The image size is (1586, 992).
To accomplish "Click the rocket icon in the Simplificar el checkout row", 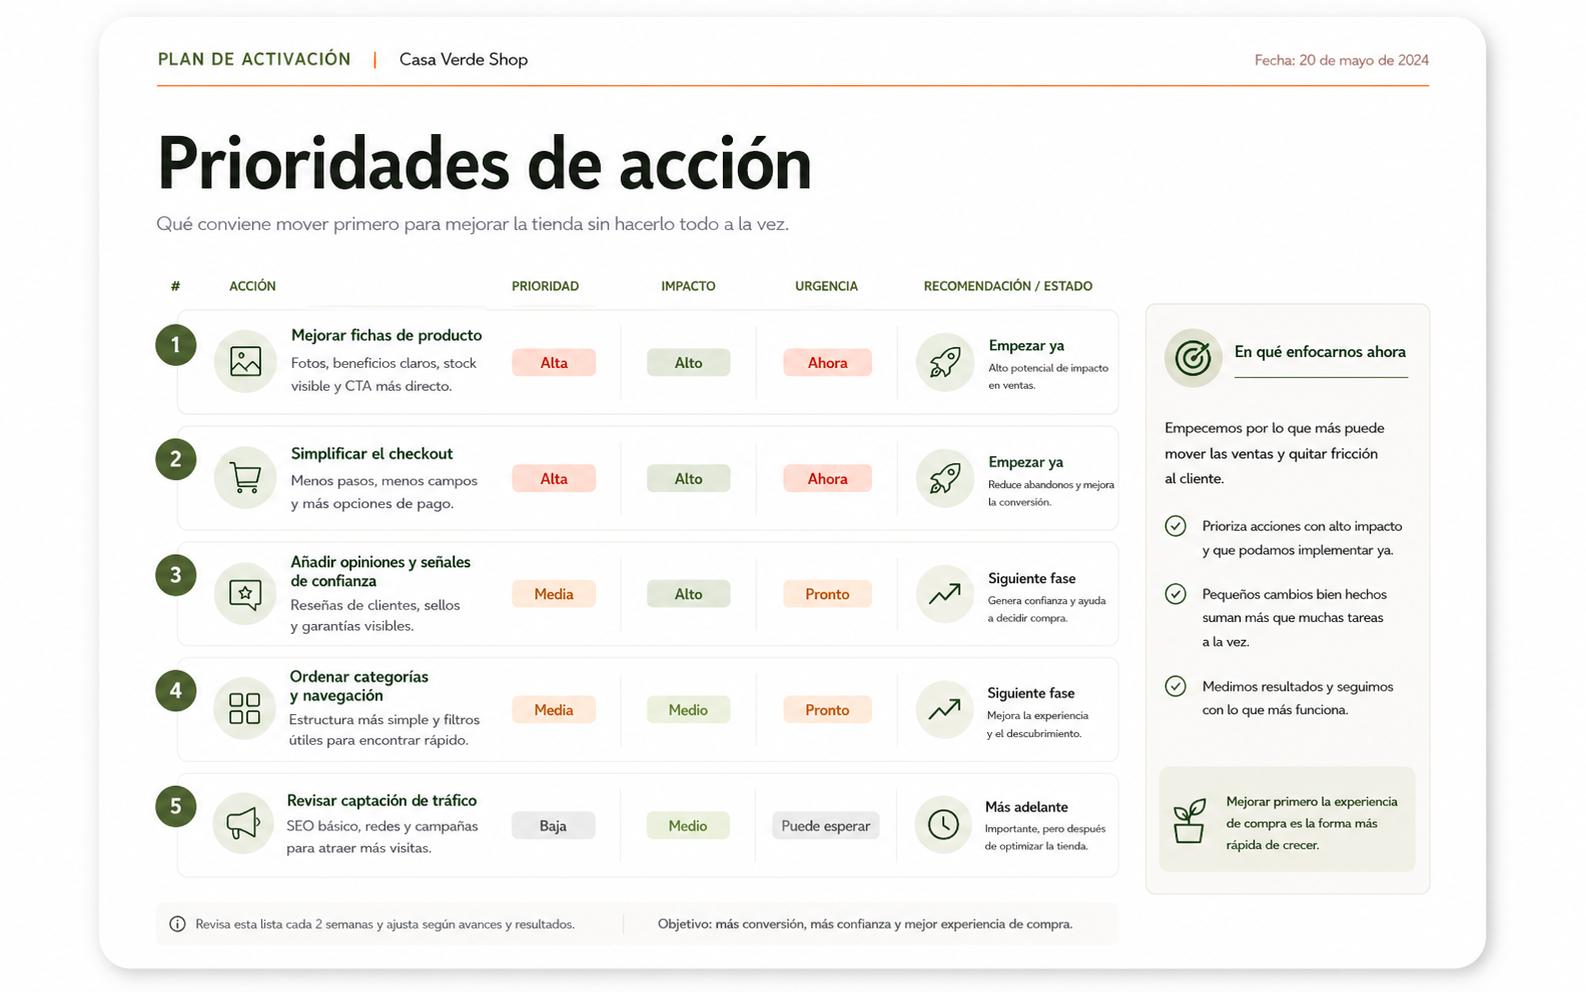I will [x=945, y=478].
